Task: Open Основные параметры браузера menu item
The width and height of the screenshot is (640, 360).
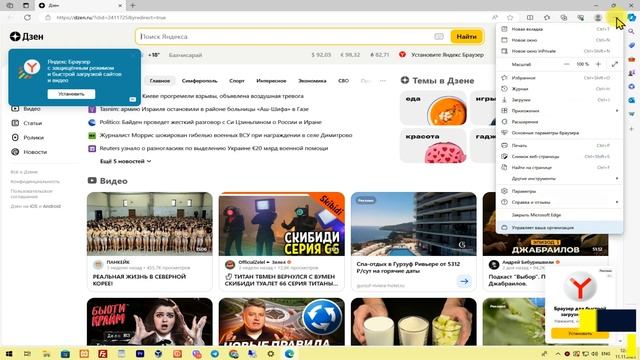Action: pyautogui.click(x=559, y=133)
